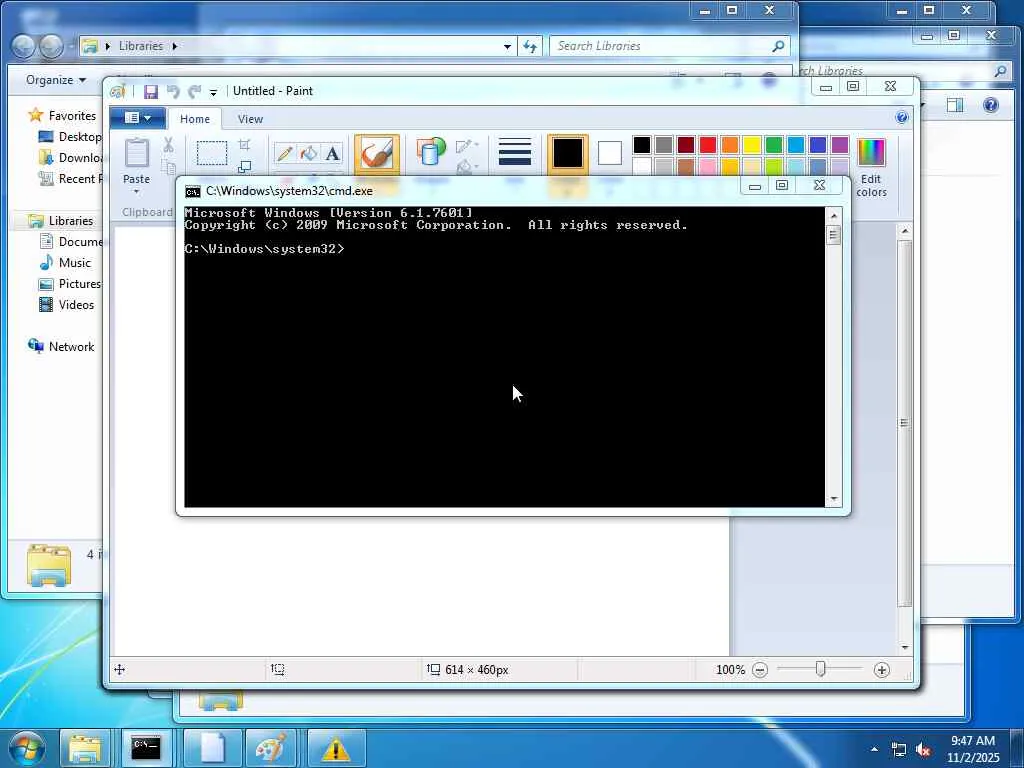Click the cmd.exe title bar icon
The height and width of the screenshot is (768, 1024).
point(193,191)
